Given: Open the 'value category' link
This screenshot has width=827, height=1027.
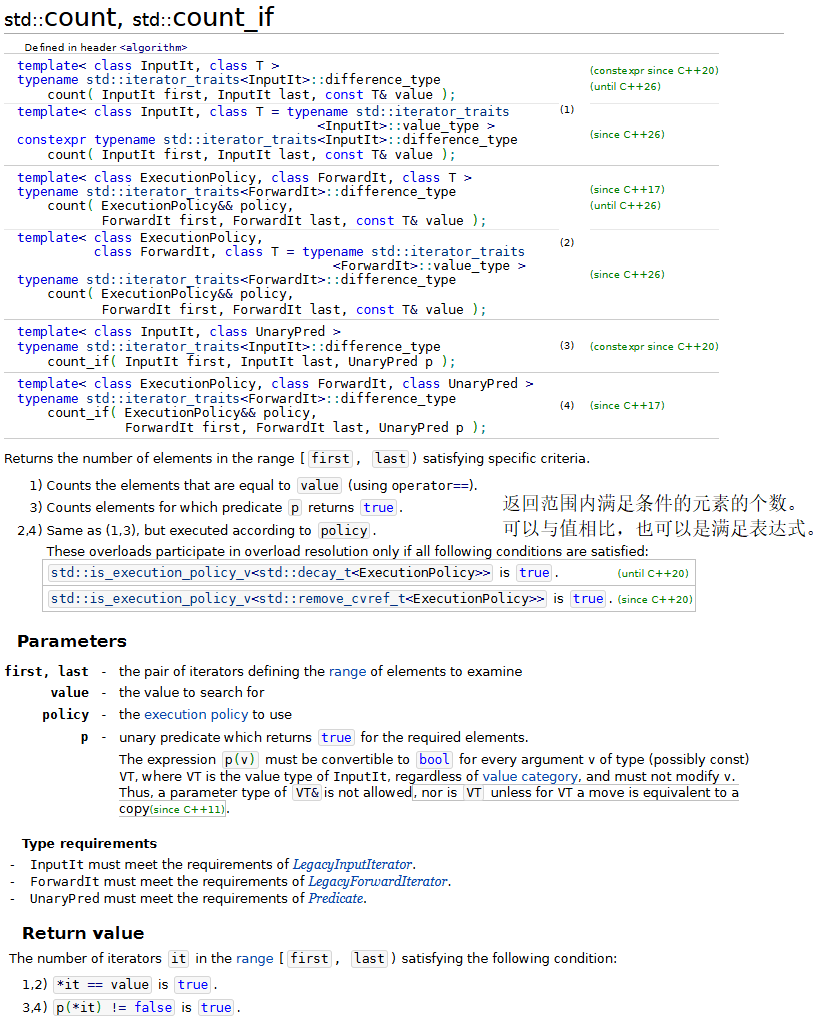Looking at the screenshot, I should [530, 776].
